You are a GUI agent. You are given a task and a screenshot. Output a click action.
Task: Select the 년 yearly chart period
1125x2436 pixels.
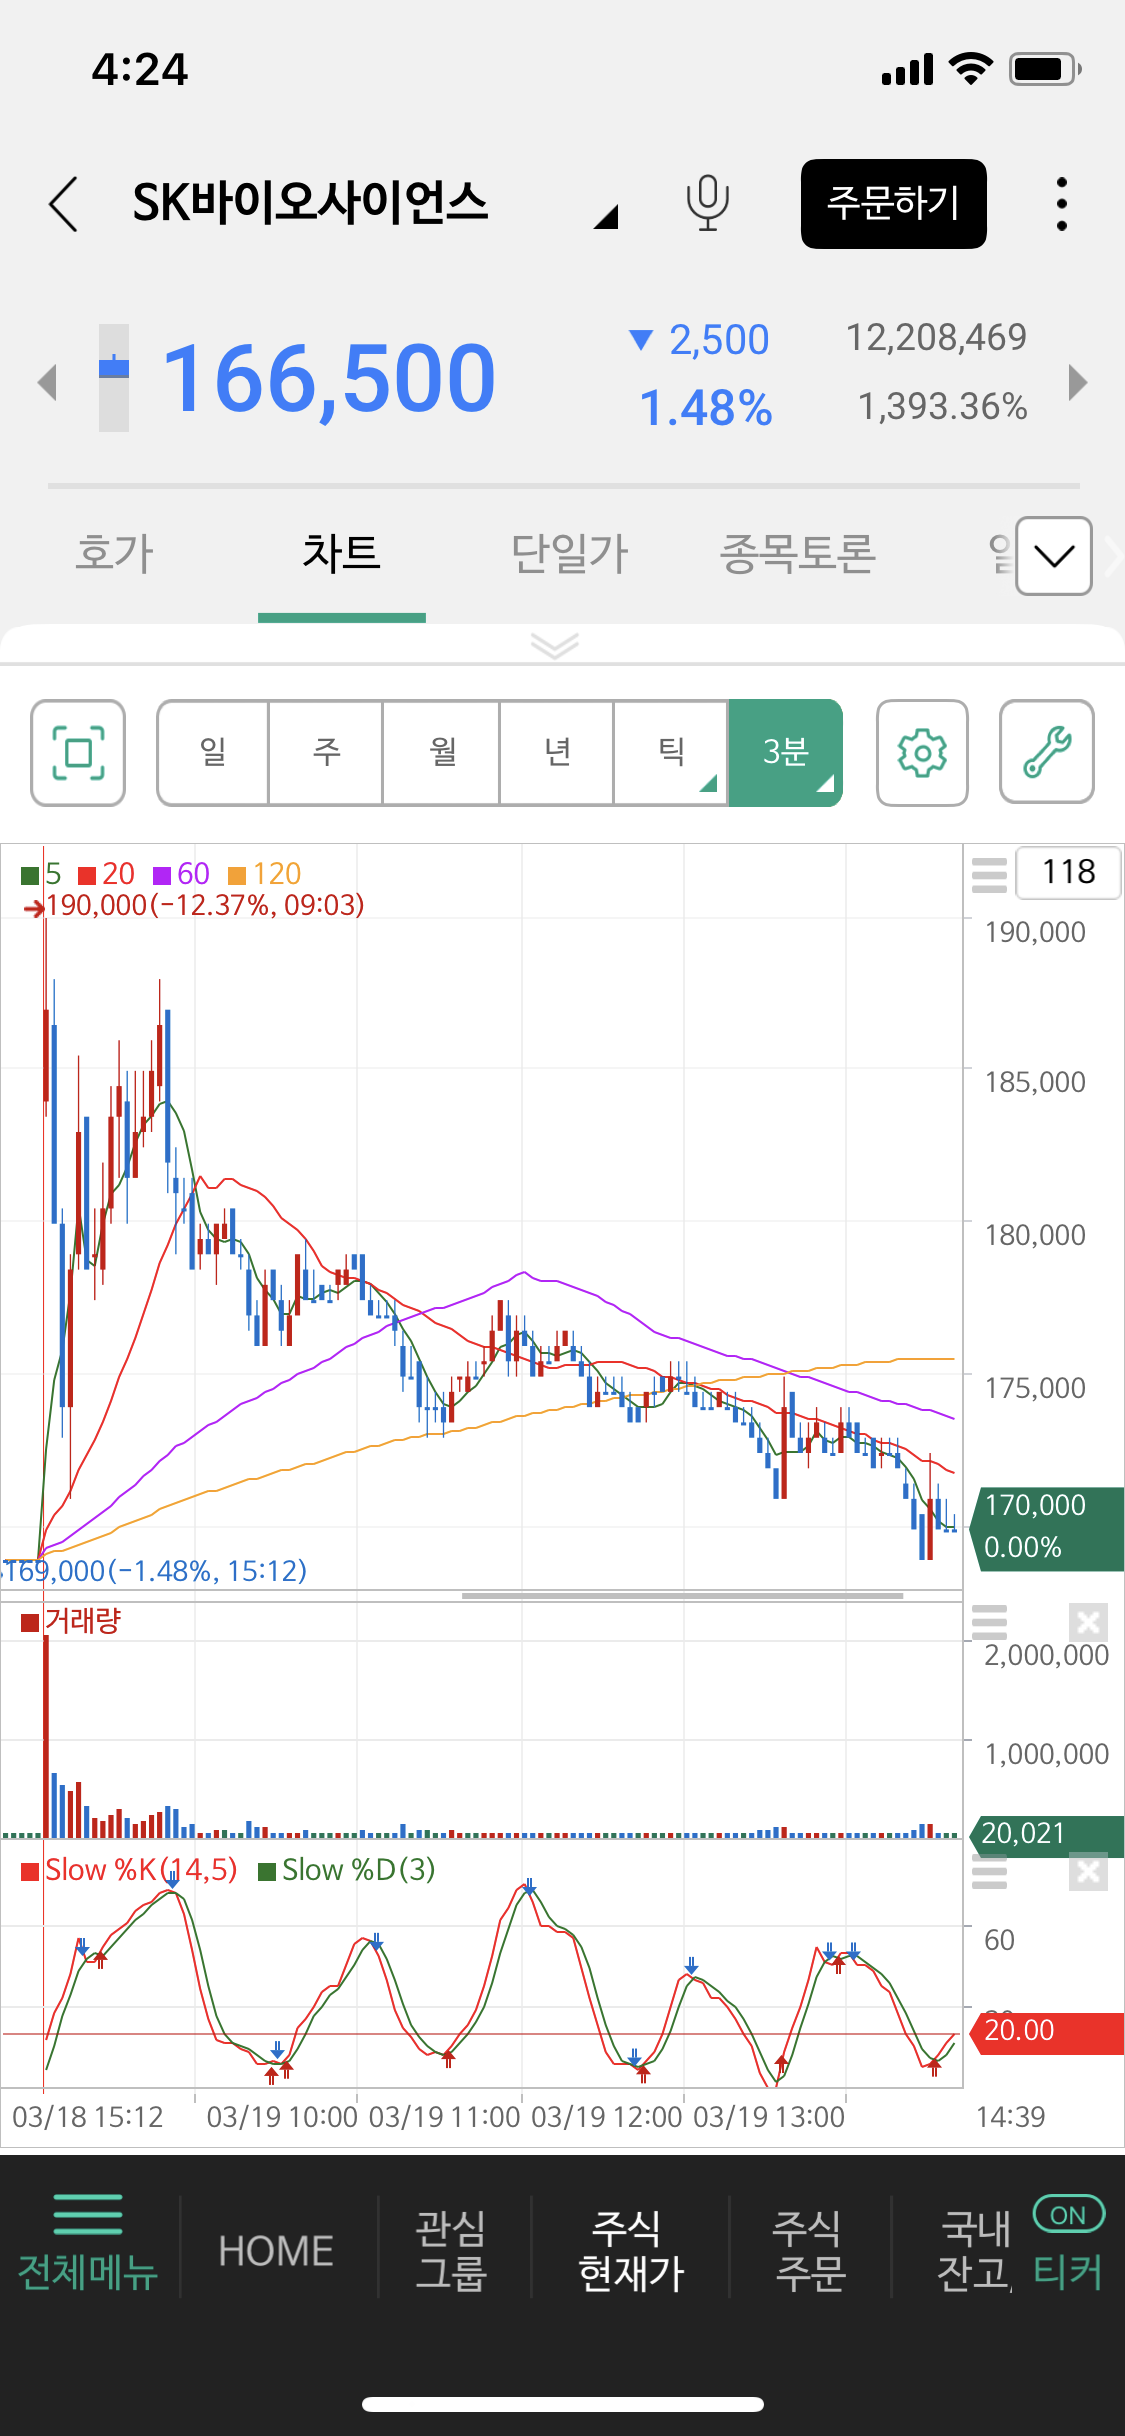pyautogui.click(x=557, y=753)
